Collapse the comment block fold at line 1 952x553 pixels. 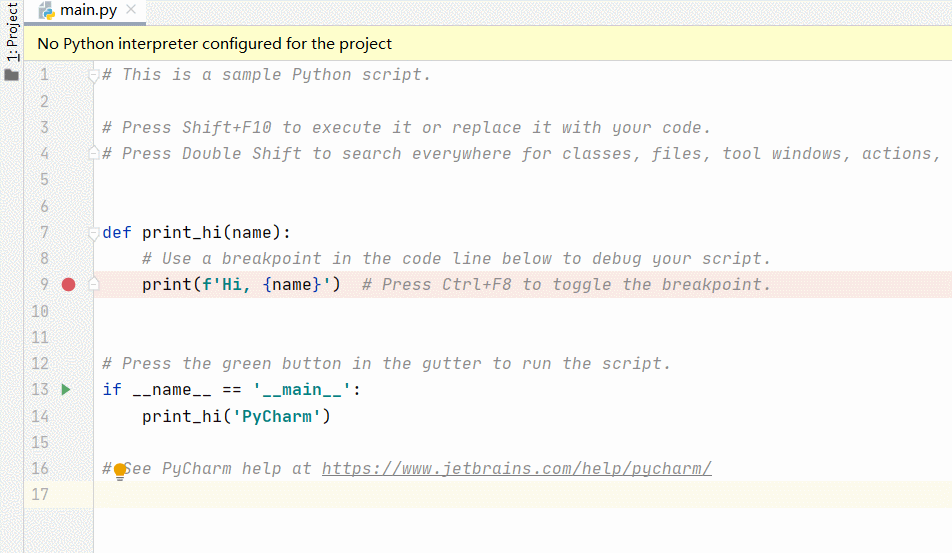coord(94,76)
